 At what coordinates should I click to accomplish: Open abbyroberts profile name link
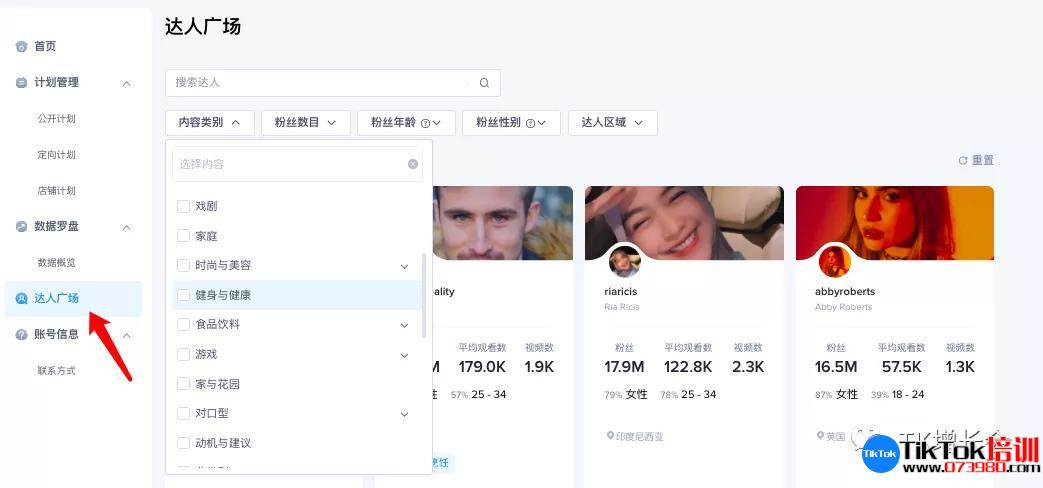845,291
